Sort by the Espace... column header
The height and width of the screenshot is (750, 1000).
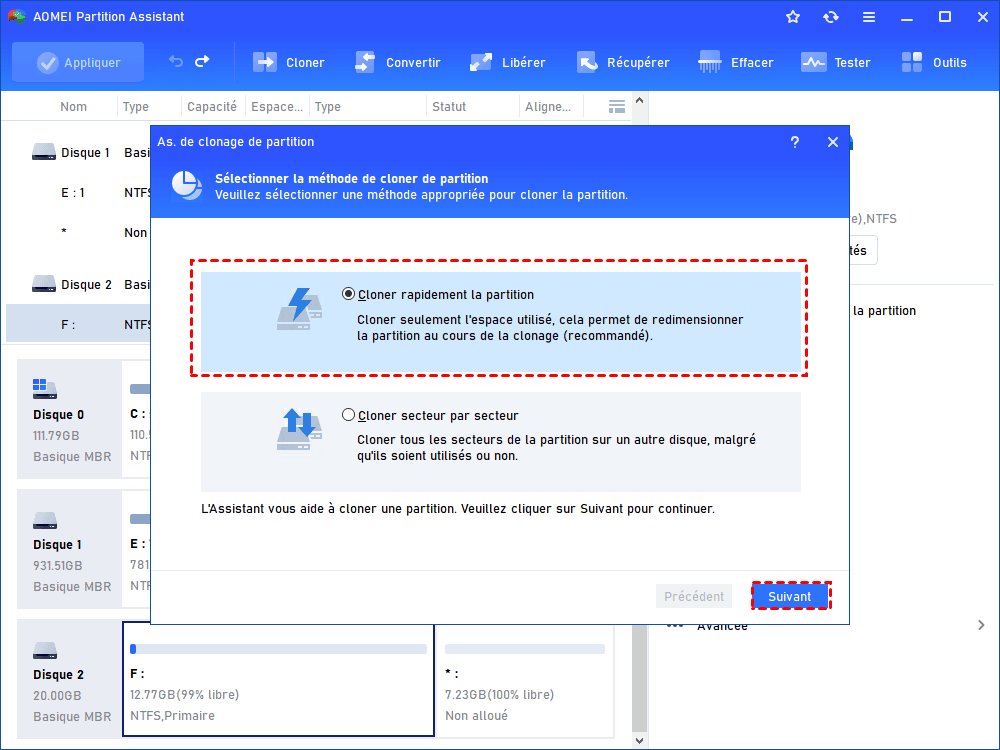(x=277, y=107)
